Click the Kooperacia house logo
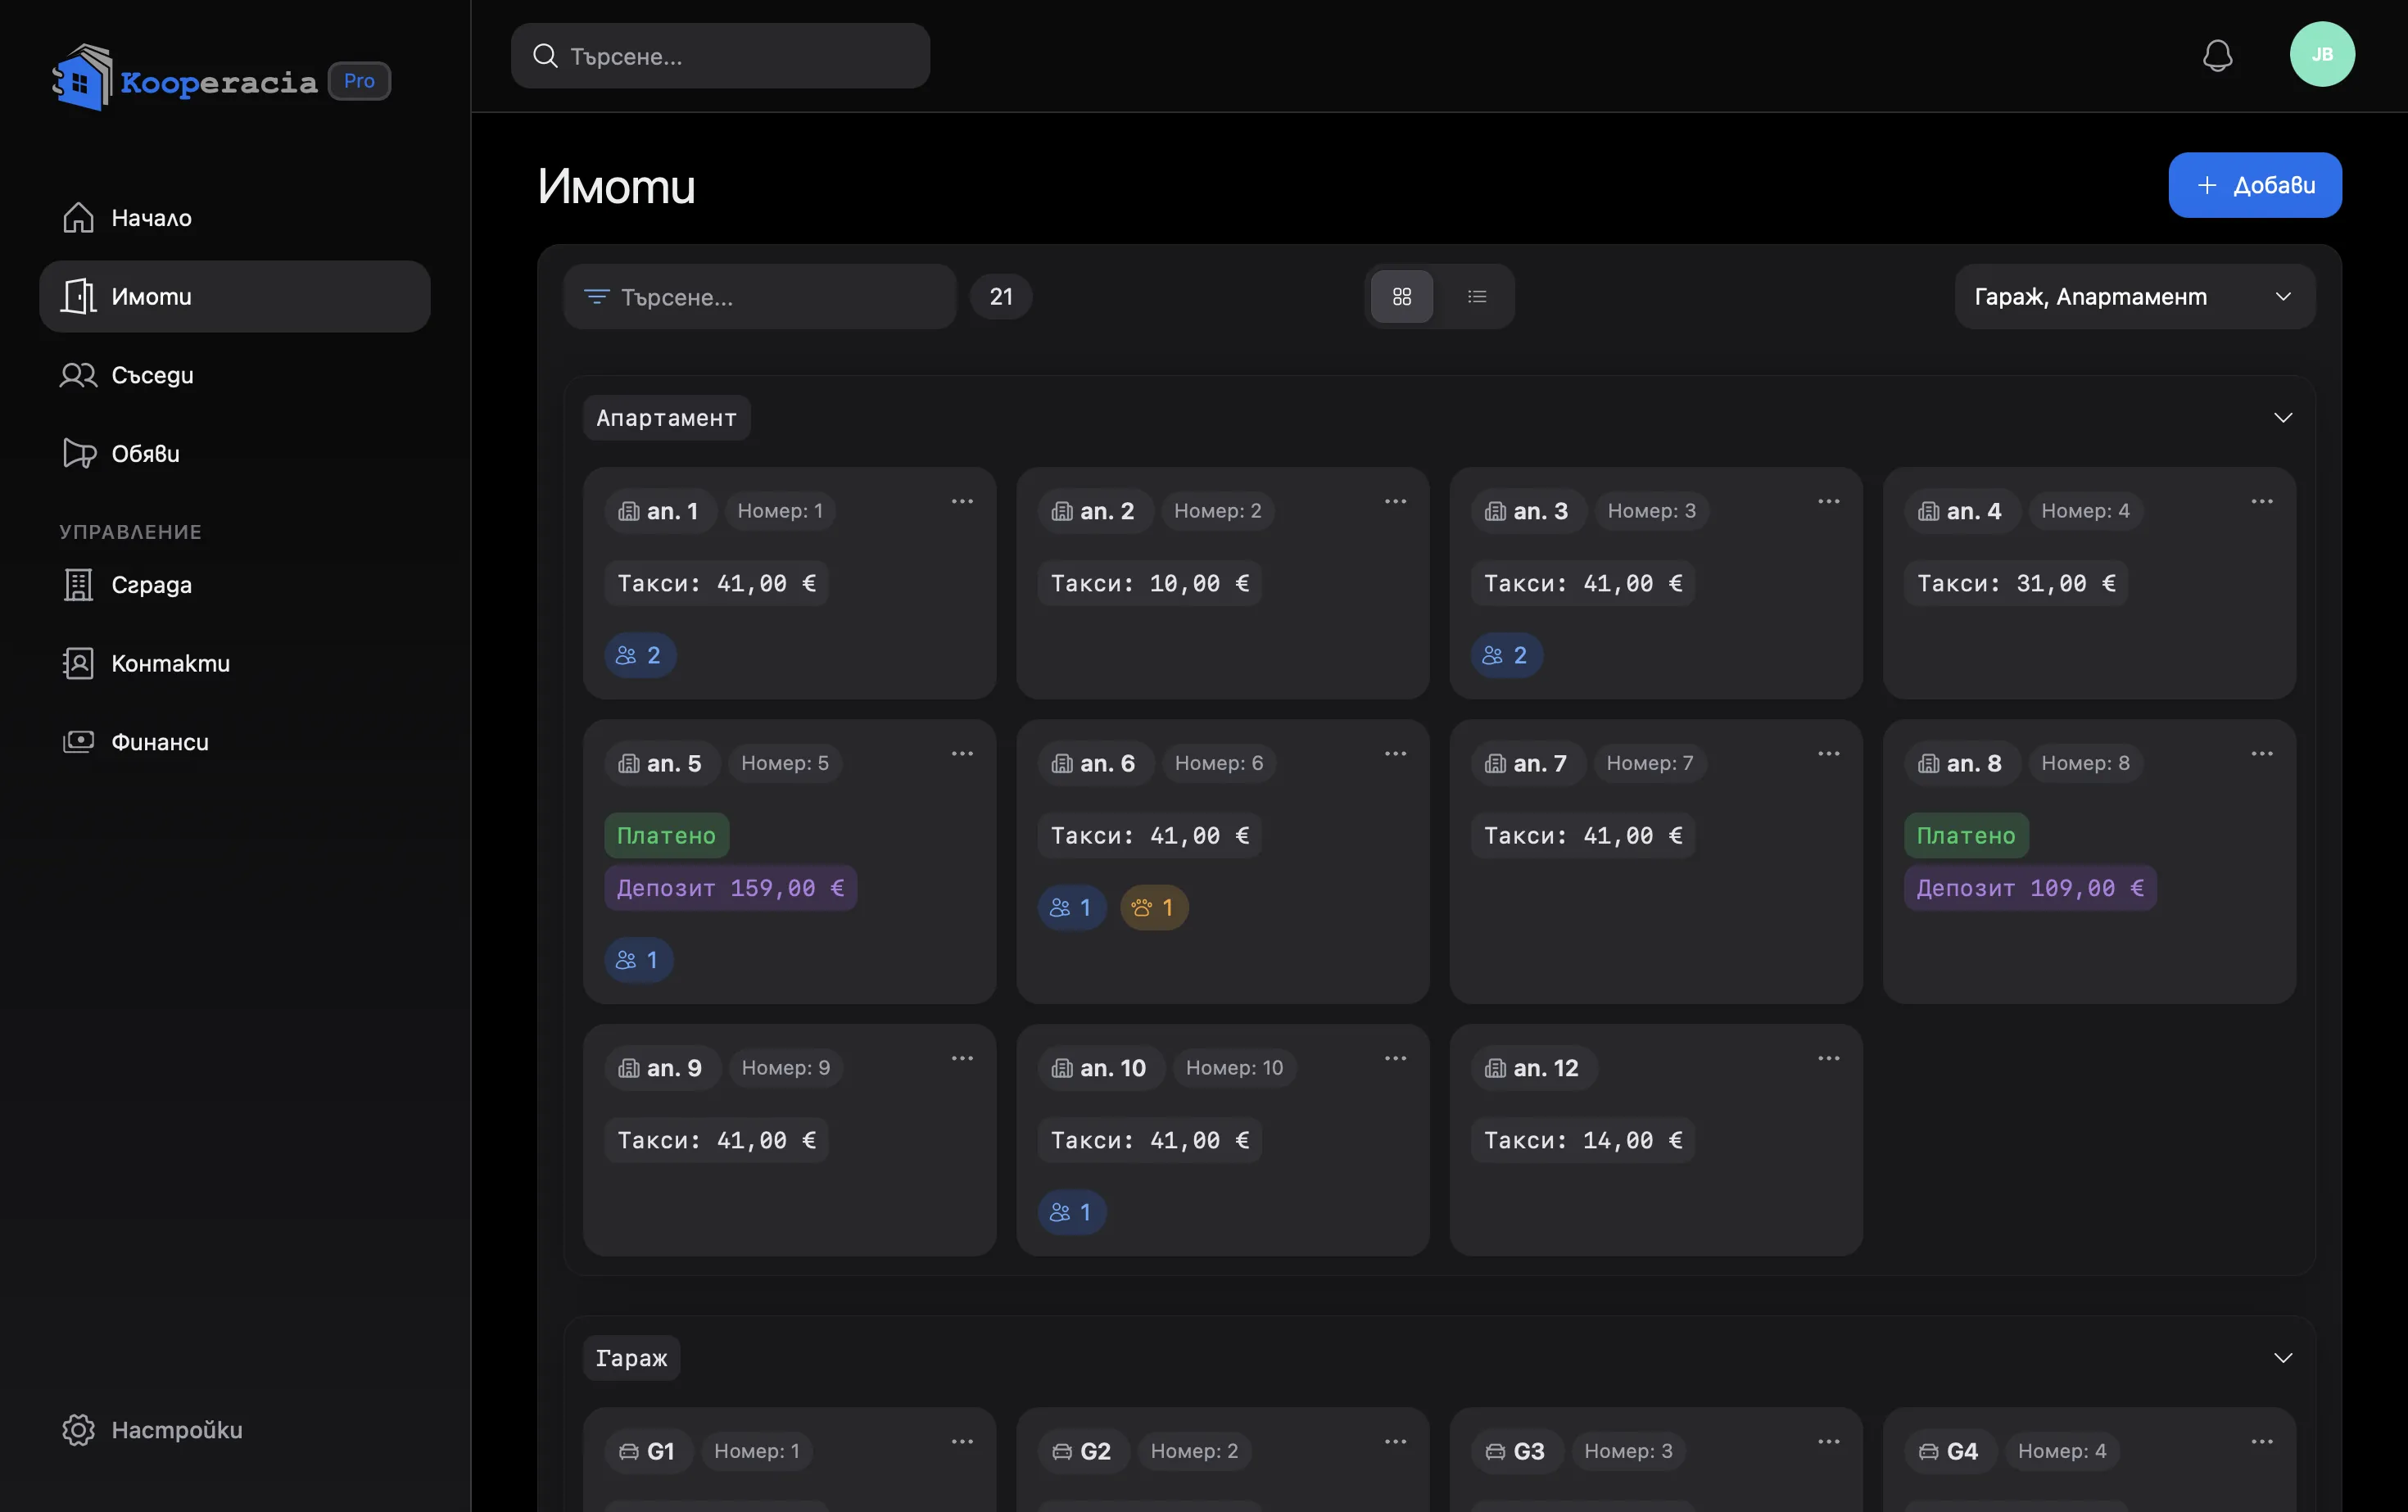 [82, 78]
